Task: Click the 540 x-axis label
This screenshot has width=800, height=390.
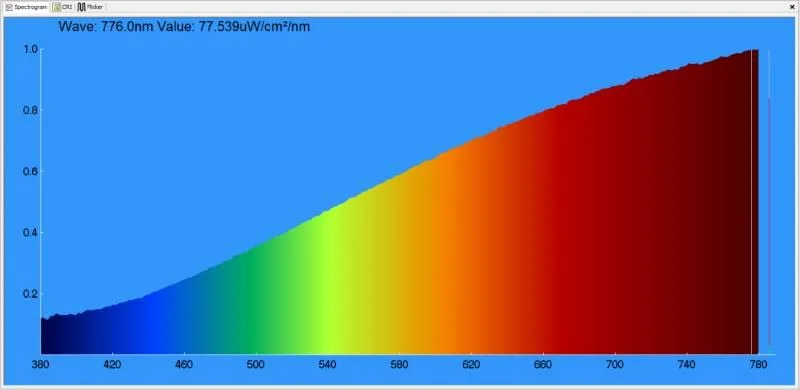Action: click(328, 364)
